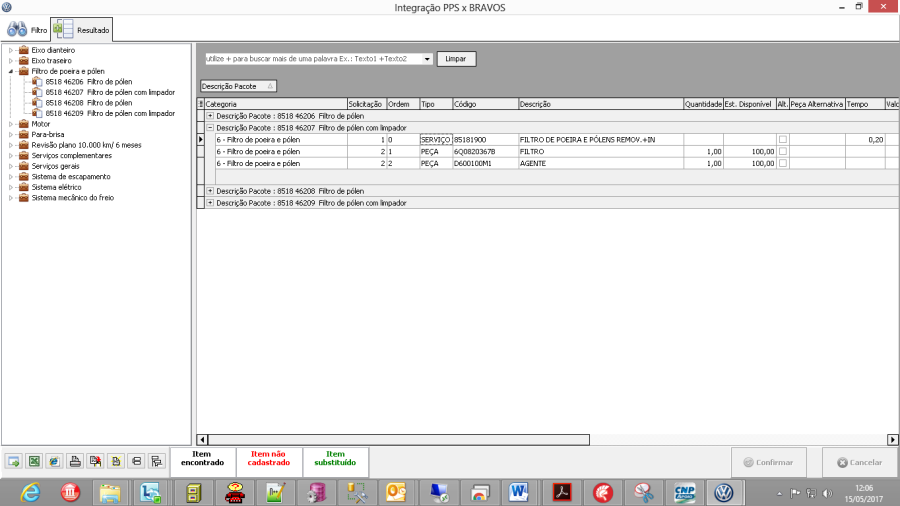This screenshot has height=506, width=900.
Task: Click the printer icon in bottom toolbar
Action: (x=75, y=461)
